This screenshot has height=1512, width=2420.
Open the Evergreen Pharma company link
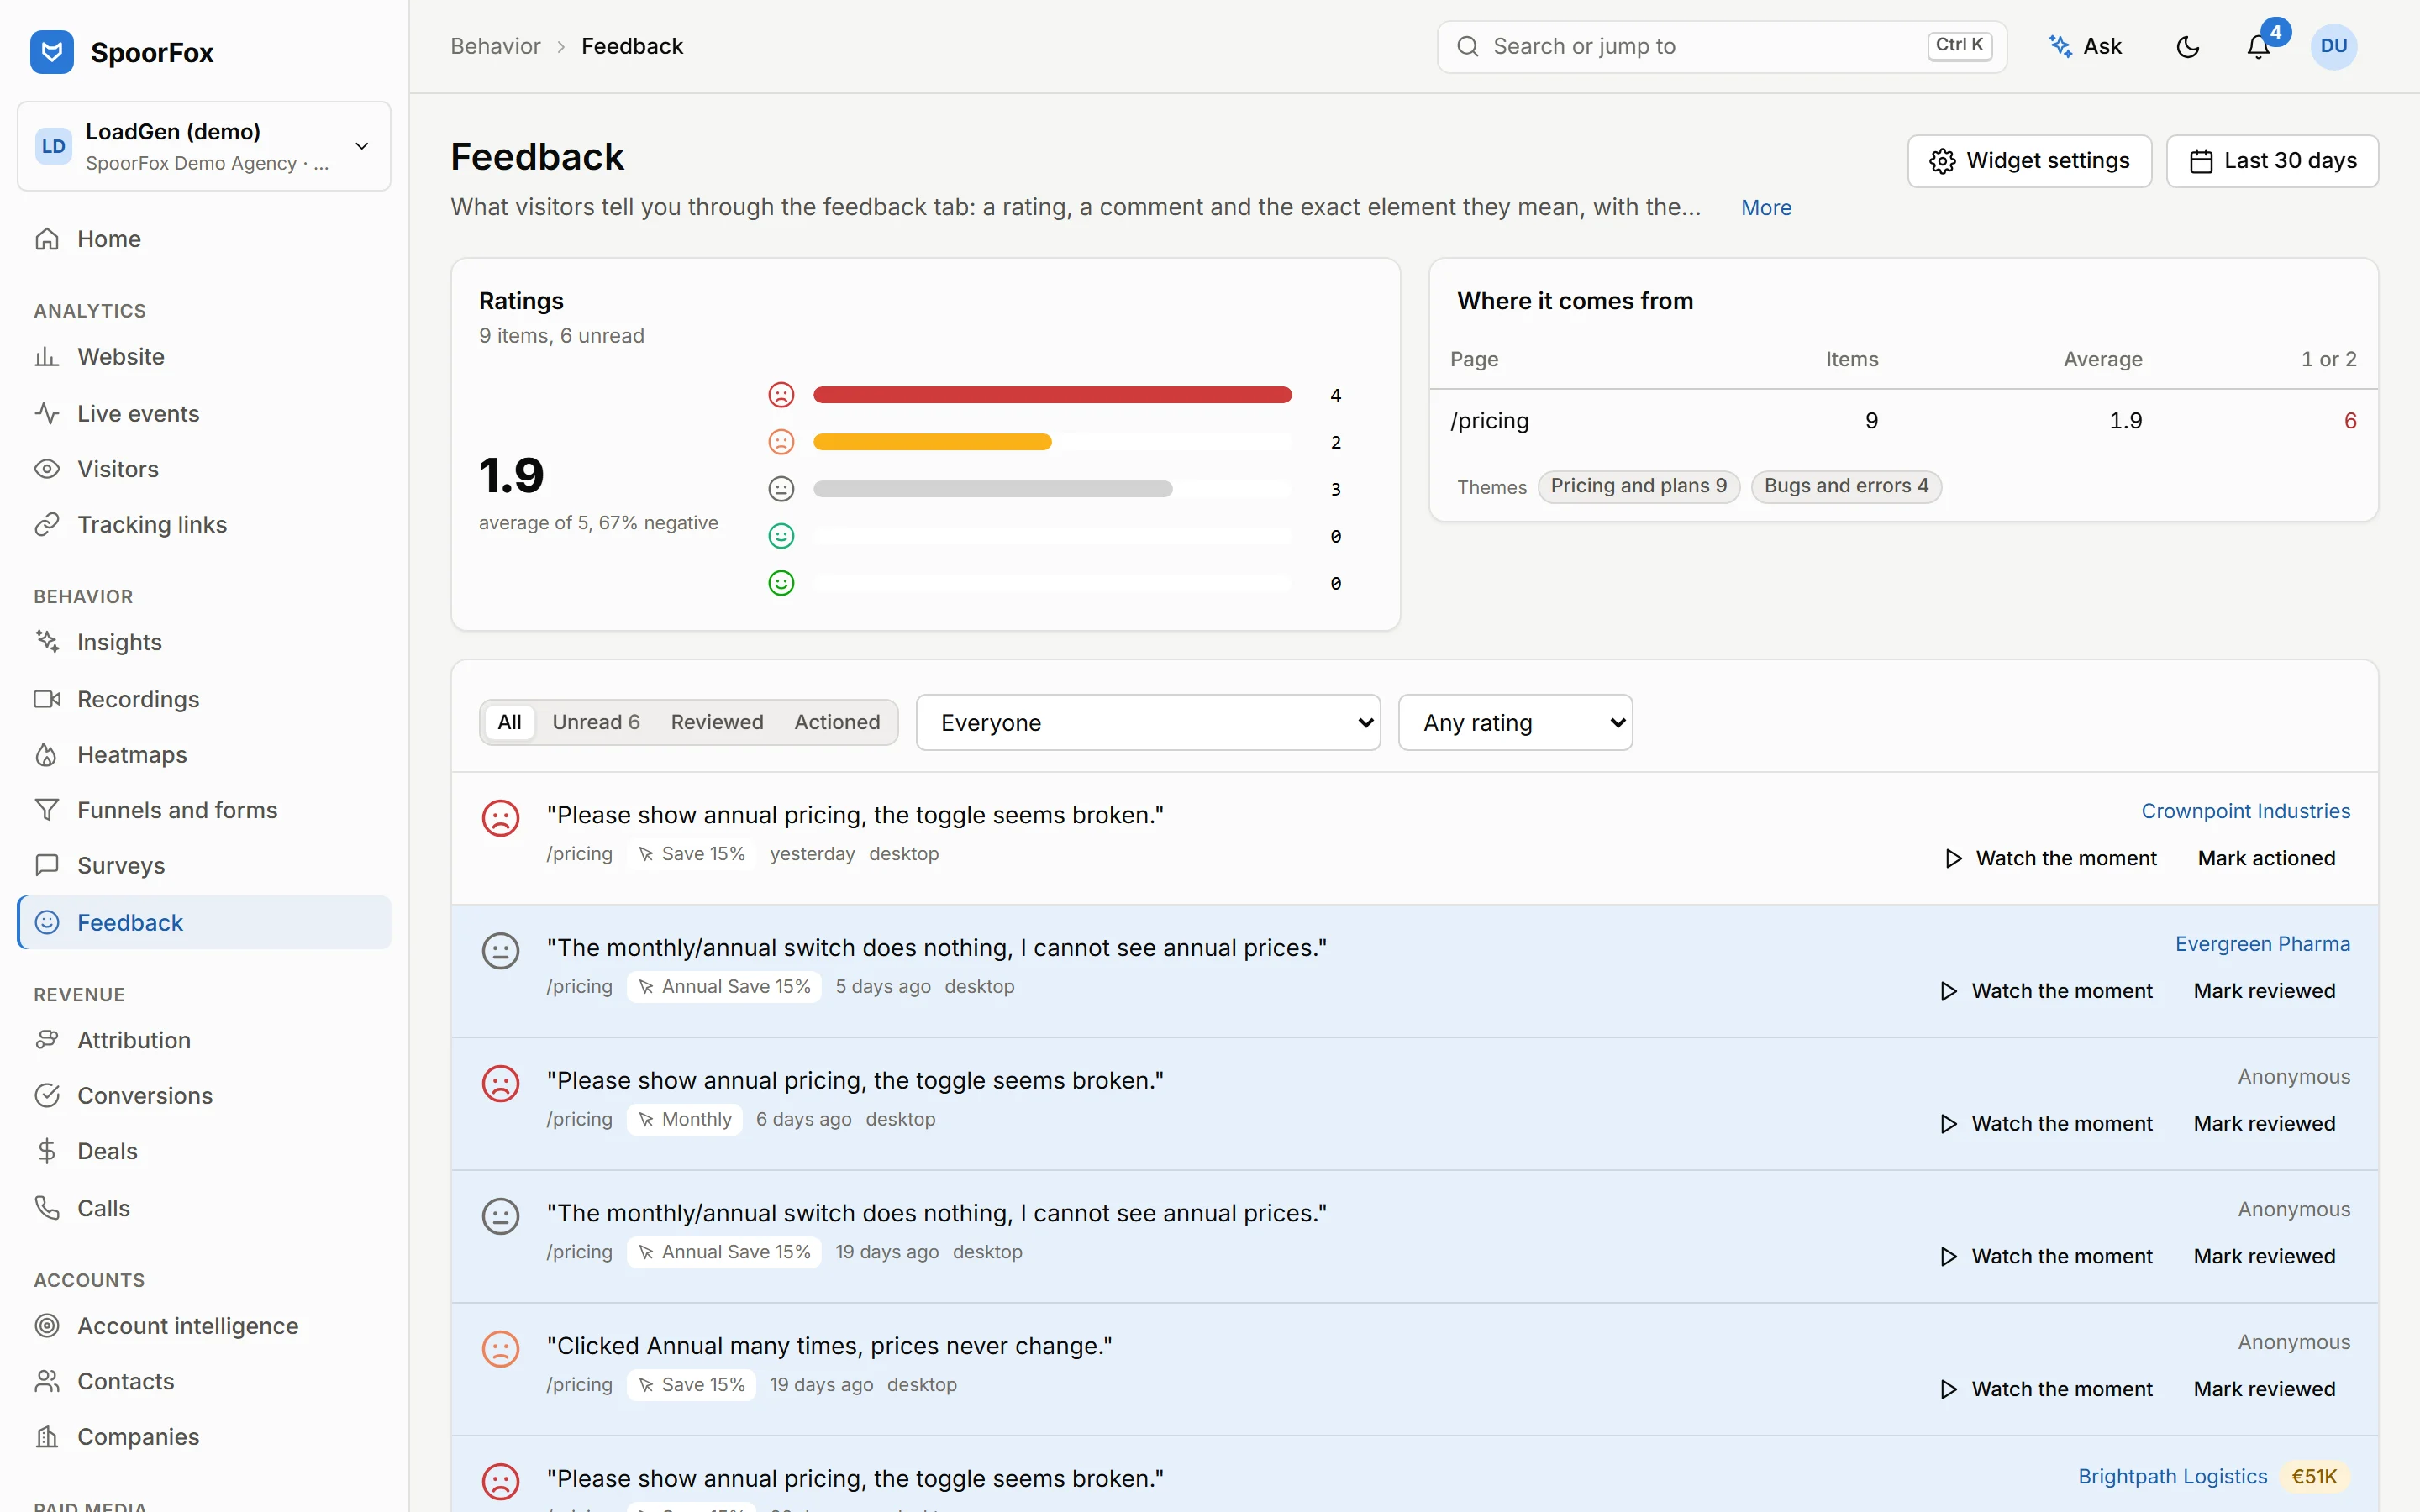2262,944
